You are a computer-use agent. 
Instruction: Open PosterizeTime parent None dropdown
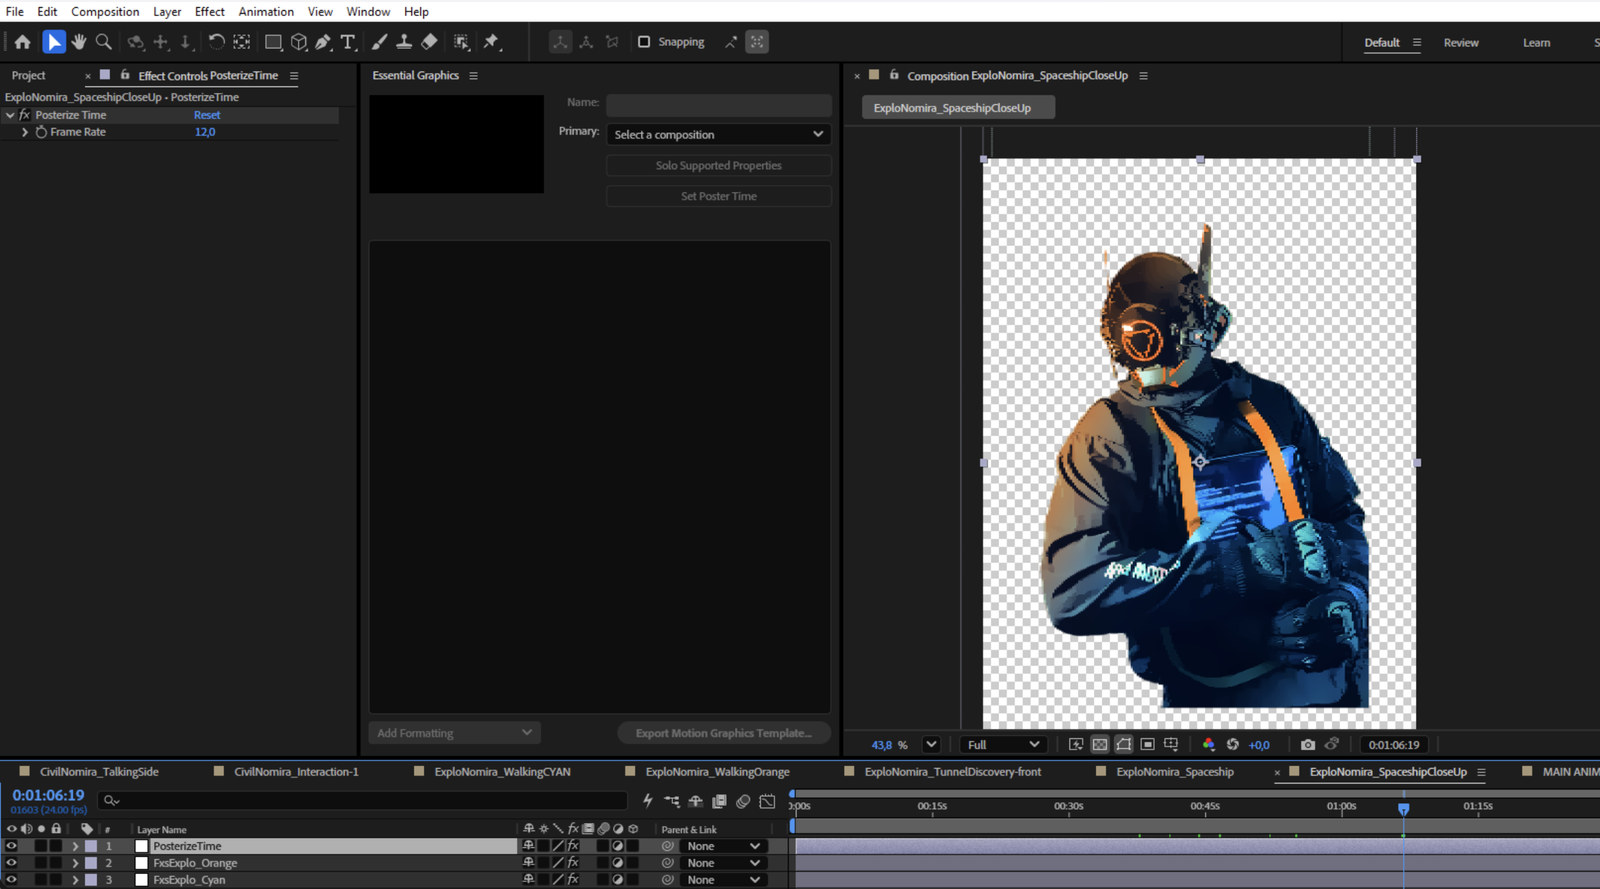pos(723,846)
